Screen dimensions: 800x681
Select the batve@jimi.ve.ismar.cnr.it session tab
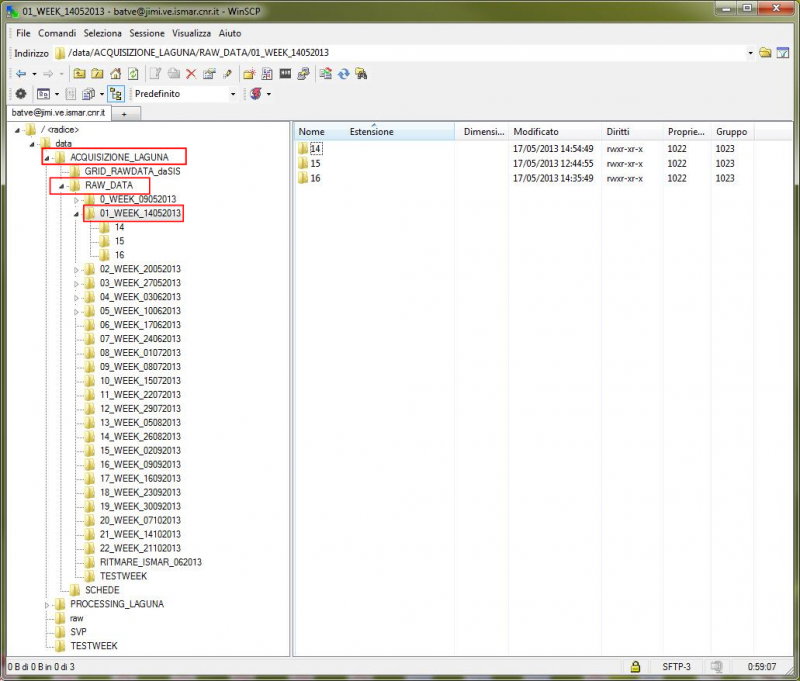[x=59, y=113]
